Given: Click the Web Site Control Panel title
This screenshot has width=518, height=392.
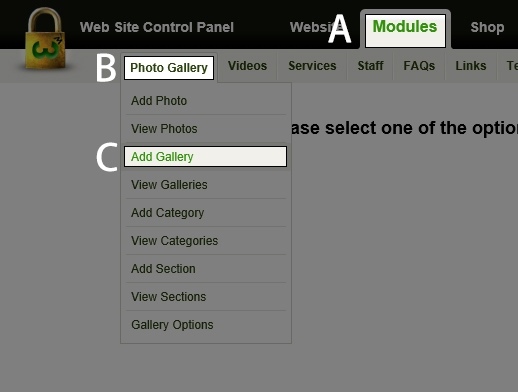Looking at the screenshot, I should 157,27.
